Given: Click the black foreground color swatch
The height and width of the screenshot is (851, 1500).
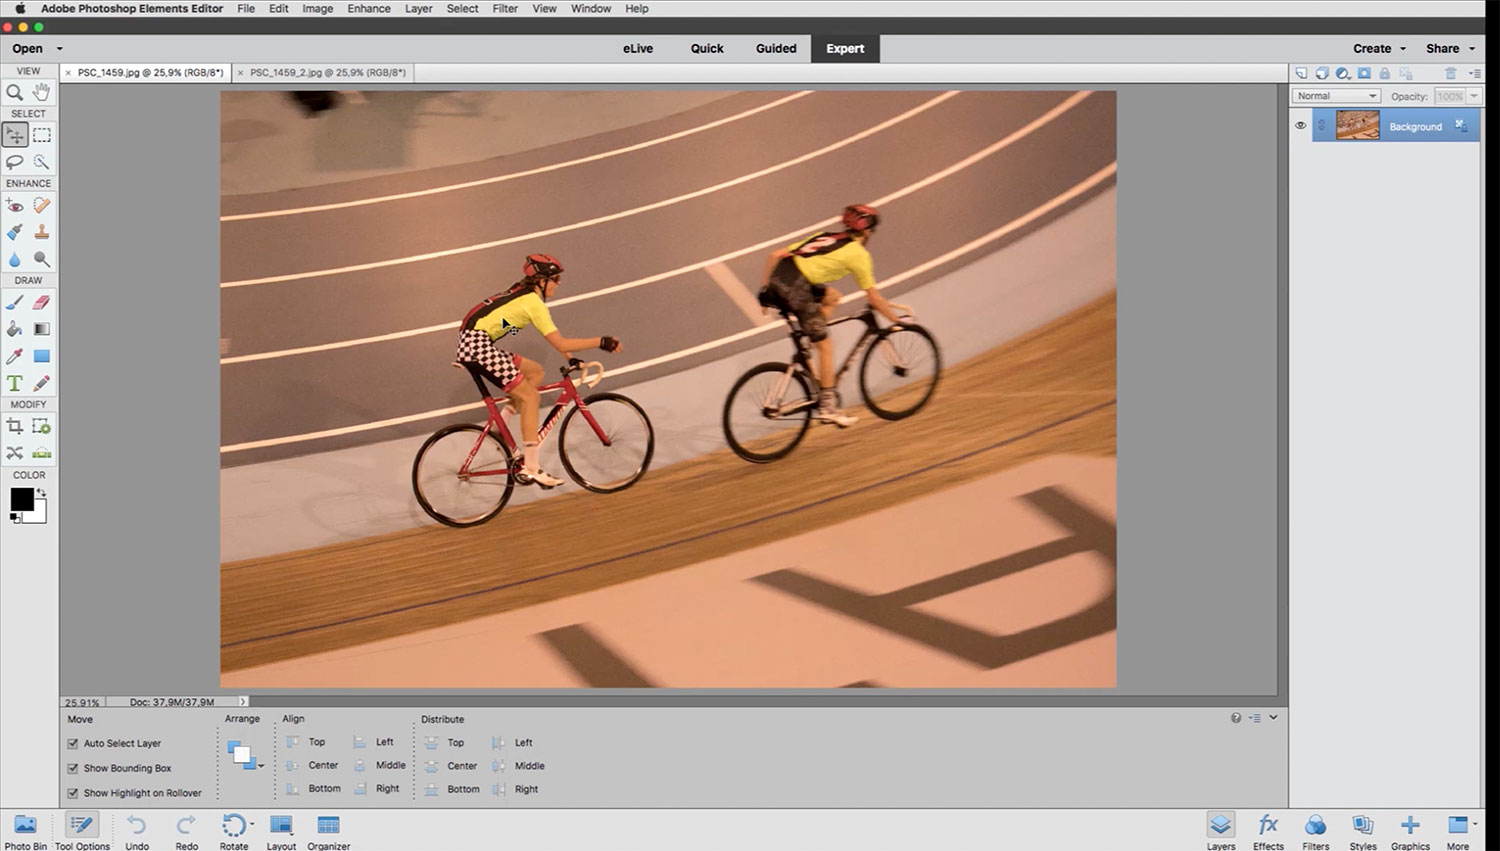Looking at the screenshot, I should [21, 499].
